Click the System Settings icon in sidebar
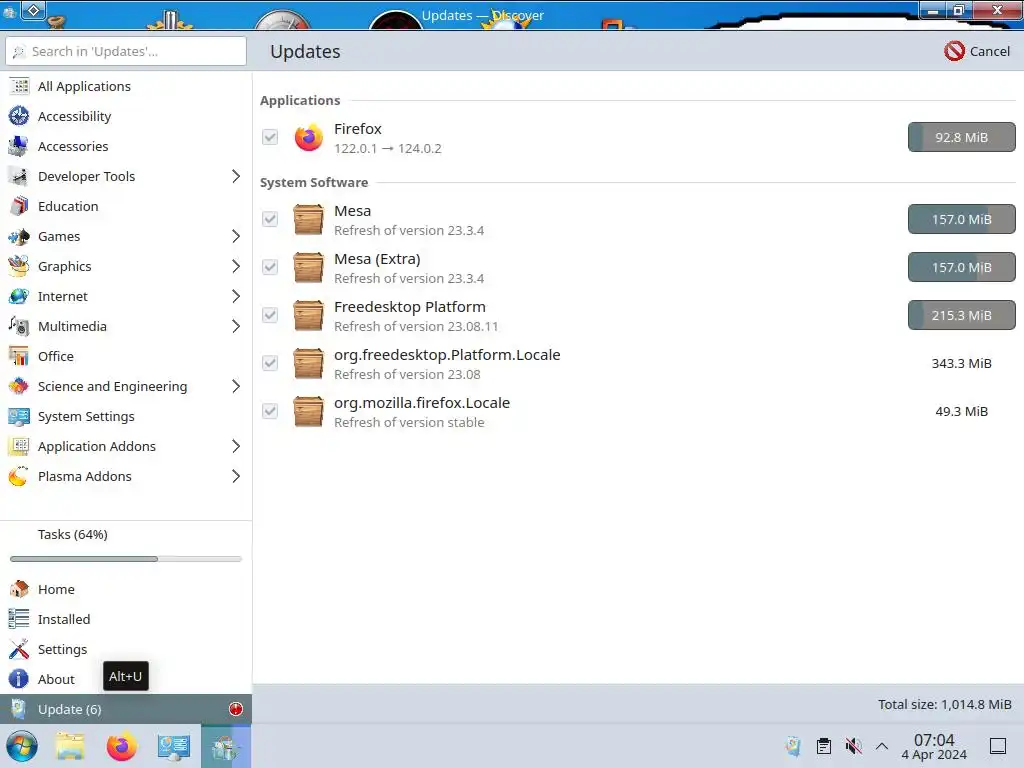1024x768 pixels. pyautogui.click(x=19, y=417)
